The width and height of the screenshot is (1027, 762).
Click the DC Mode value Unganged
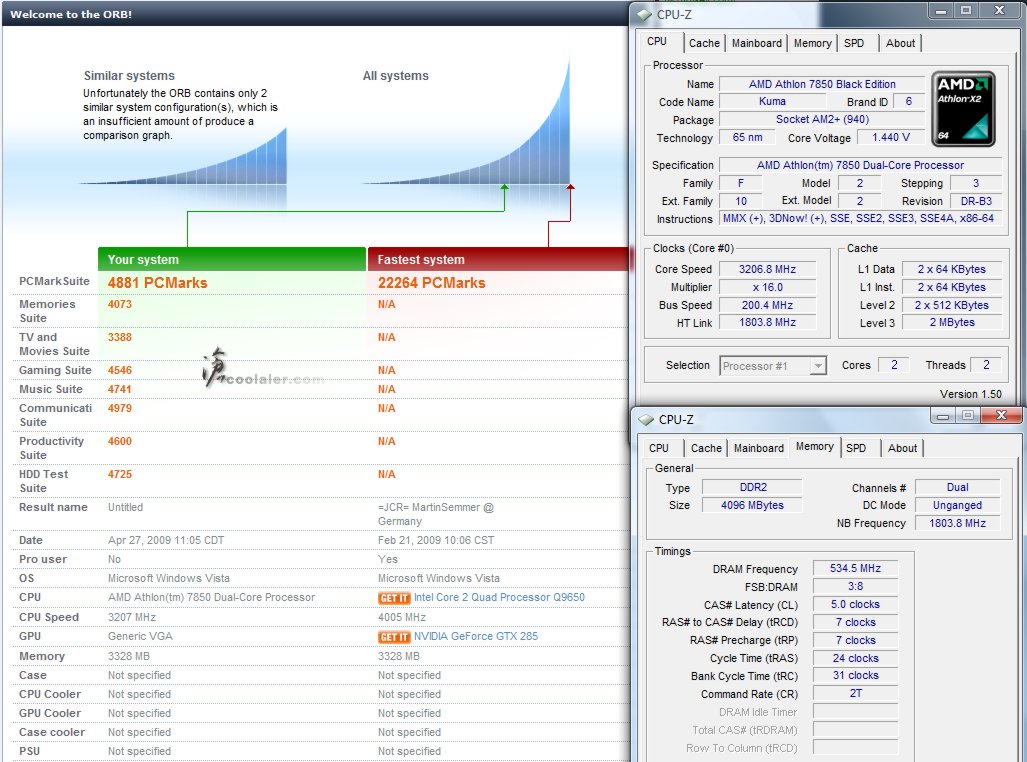pos(958,505)
